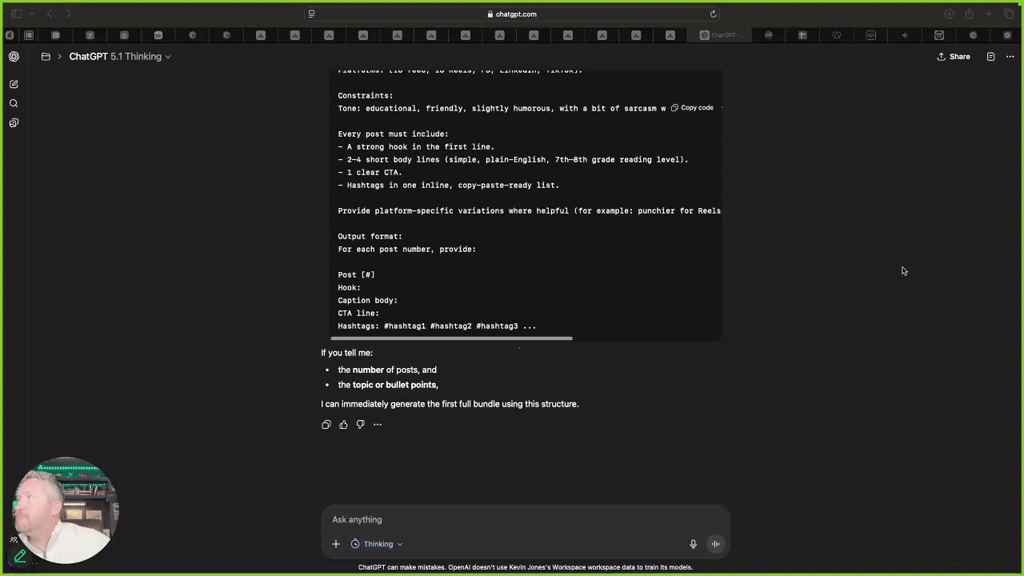The width and height of the screenshot is (1024, 576).
Task: Click the text 'Every post must include:'
Action: pyautogui.click(x=393, y=134)
